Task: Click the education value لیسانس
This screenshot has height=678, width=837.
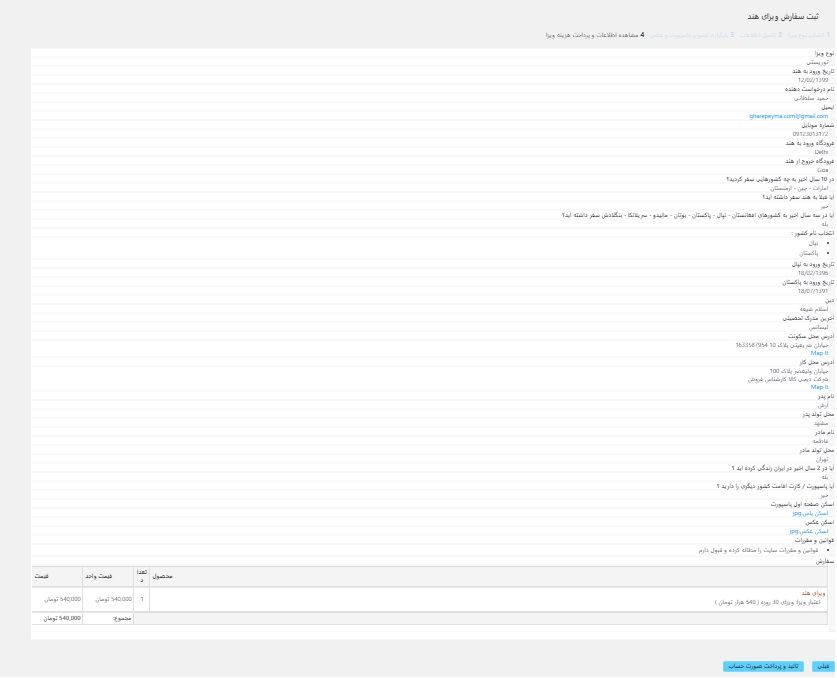Action: [x=818, y=328]
